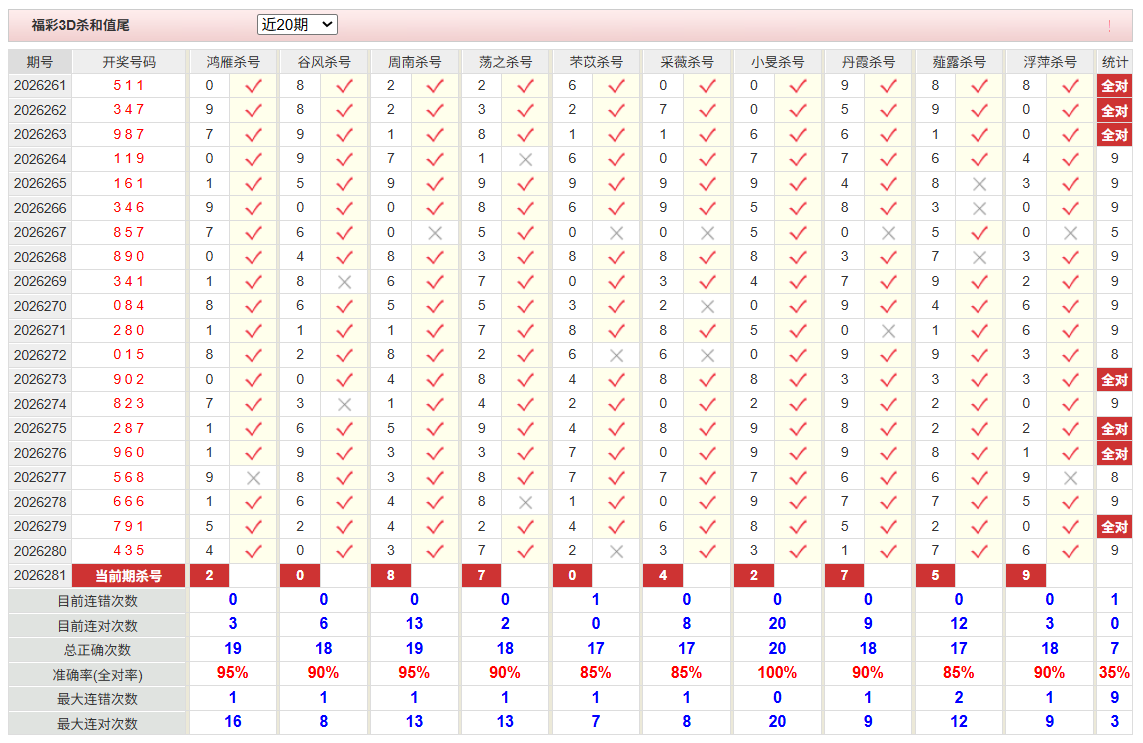The width and height of the screenshot is (1143, 743).
Task: Click the 全对 badge in row 2026279
Action: [x=1114, y=526]
